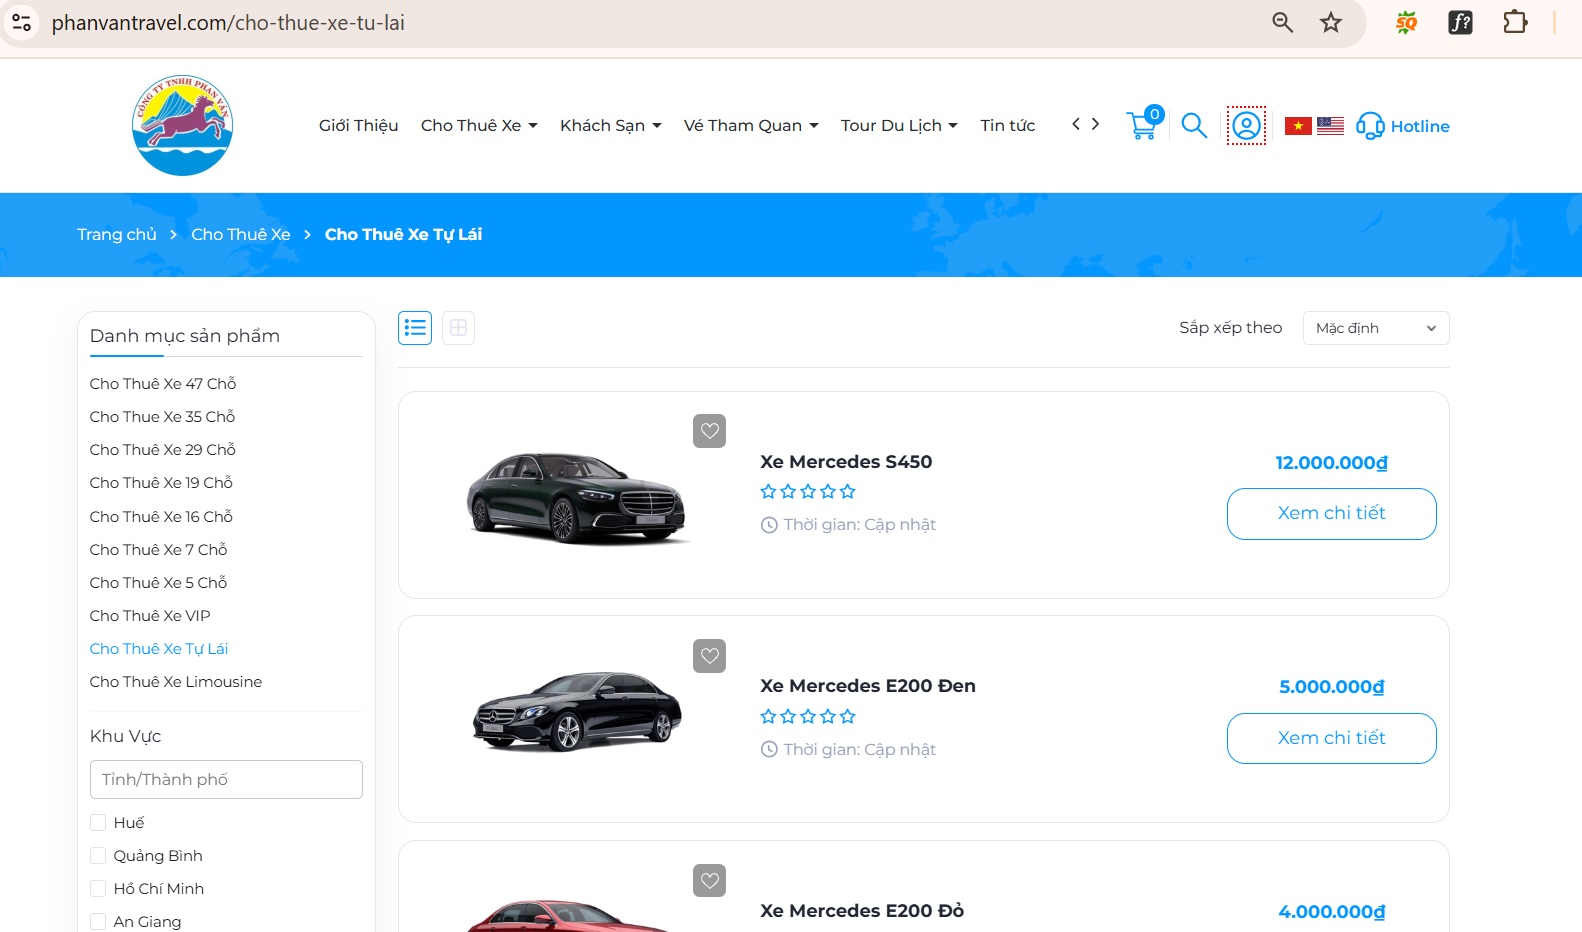Select Cho Thuê Xe 47 Chỗ category
The width and height of the screenshot is (1582, 932).
163,383
